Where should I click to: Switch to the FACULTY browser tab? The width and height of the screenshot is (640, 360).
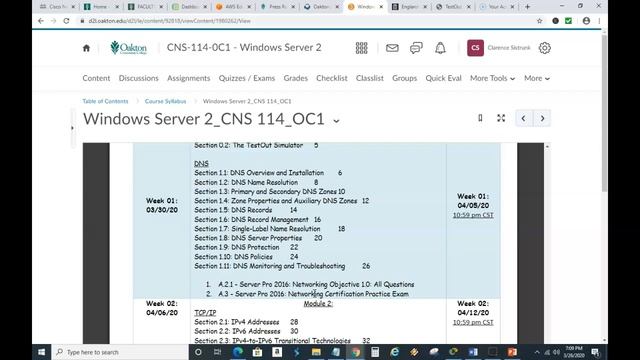coord(145,7)
